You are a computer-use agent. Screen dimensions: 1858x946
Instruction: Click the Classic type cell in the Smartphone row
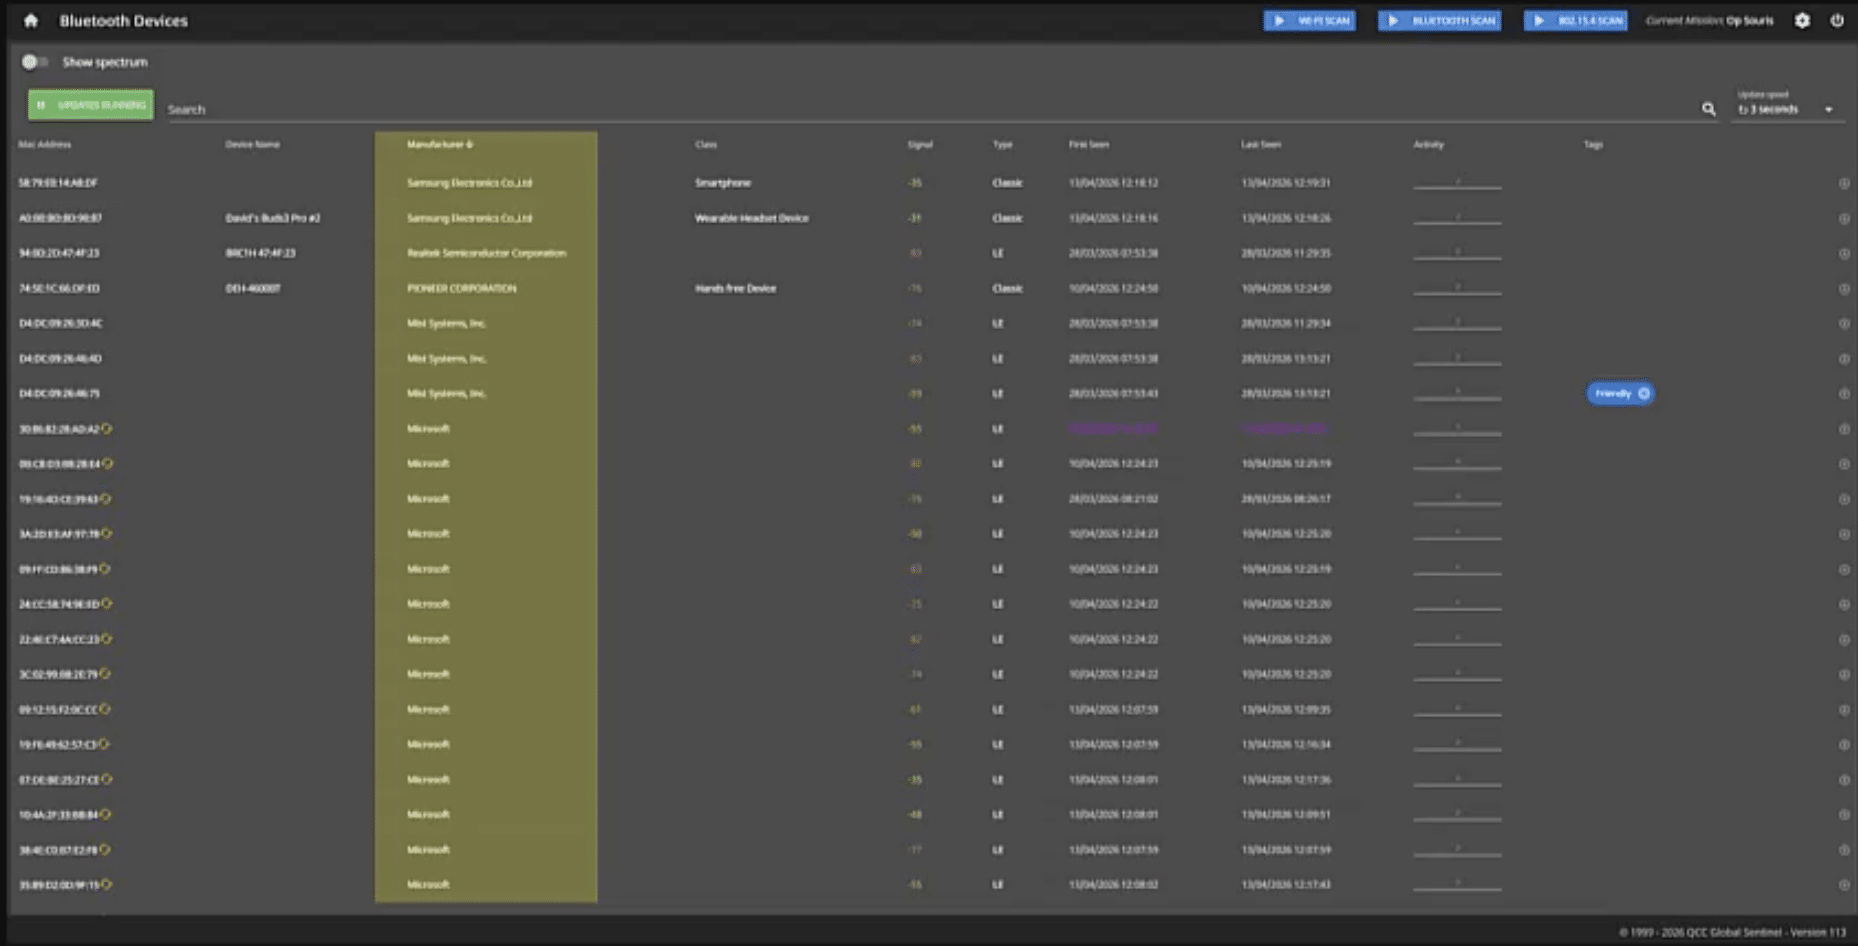pos(1008,183)
